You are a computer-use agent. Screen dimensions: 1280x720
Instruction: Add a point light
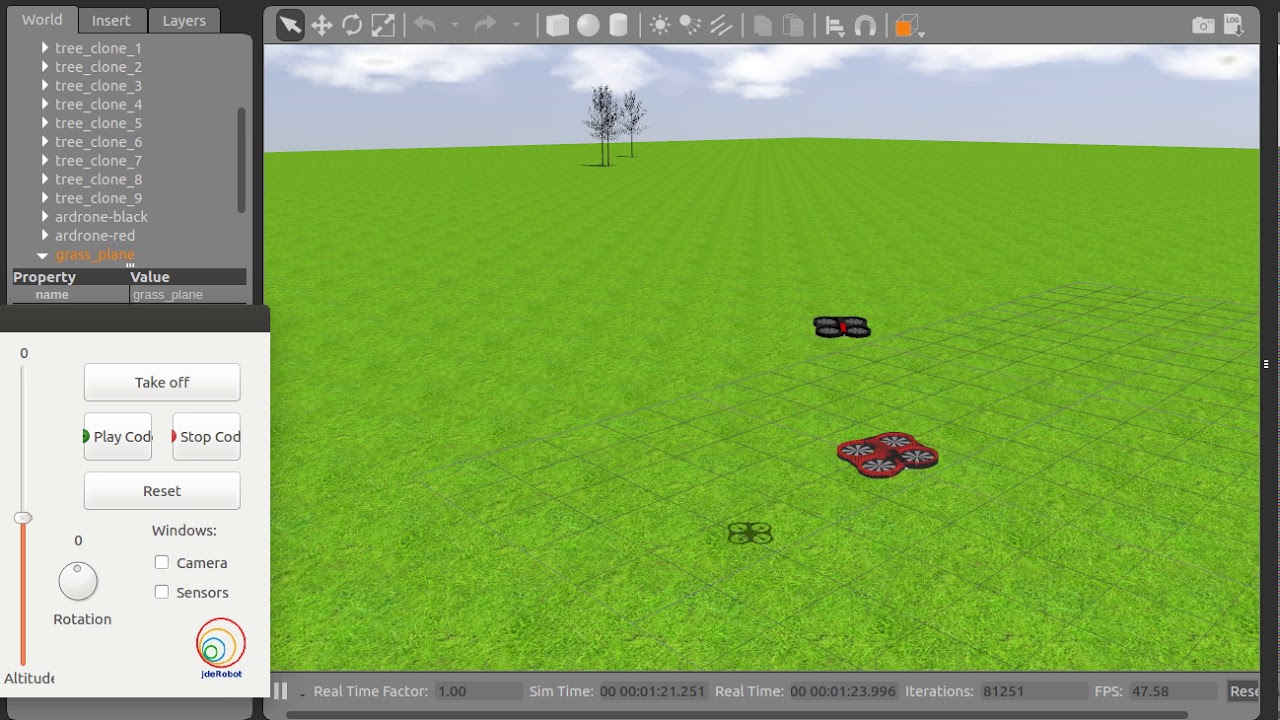[660, 26]
